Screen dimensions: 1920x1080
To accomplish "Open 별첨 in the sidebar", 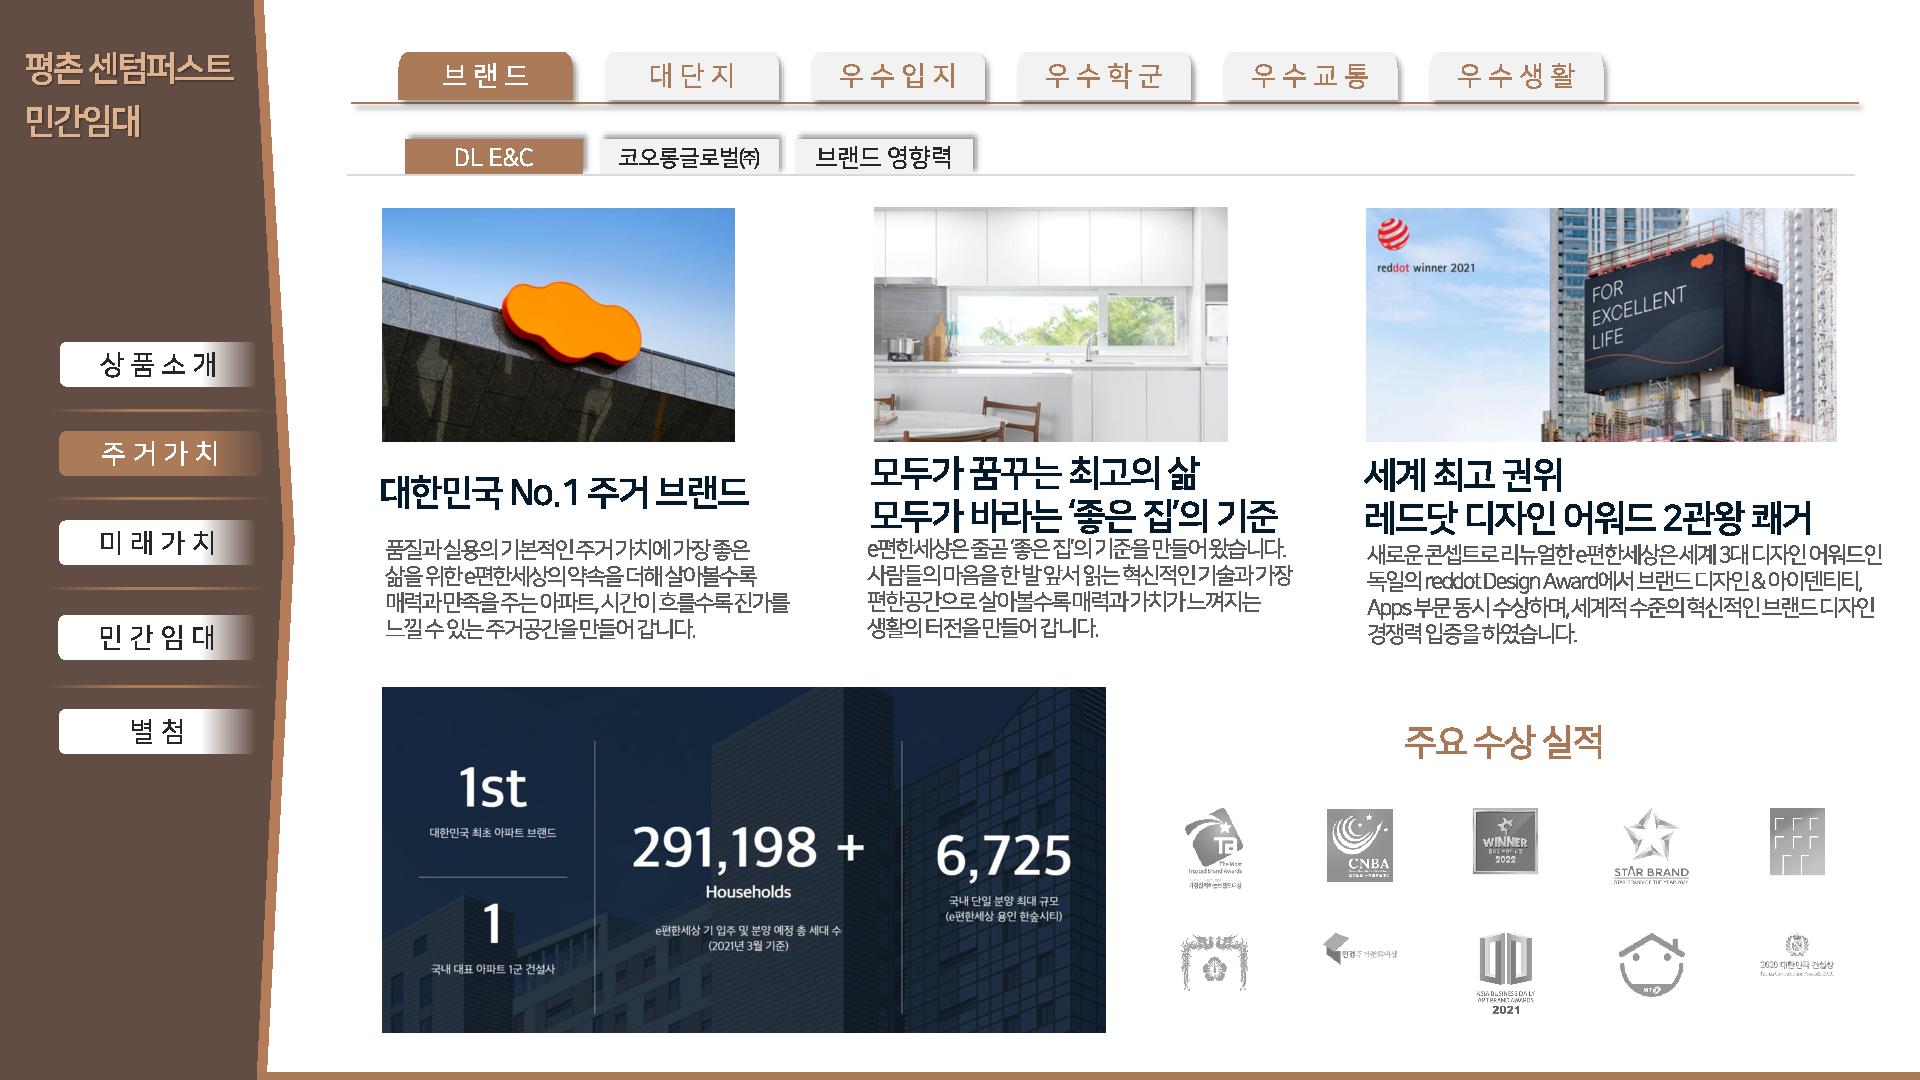I will click(158, 732).
